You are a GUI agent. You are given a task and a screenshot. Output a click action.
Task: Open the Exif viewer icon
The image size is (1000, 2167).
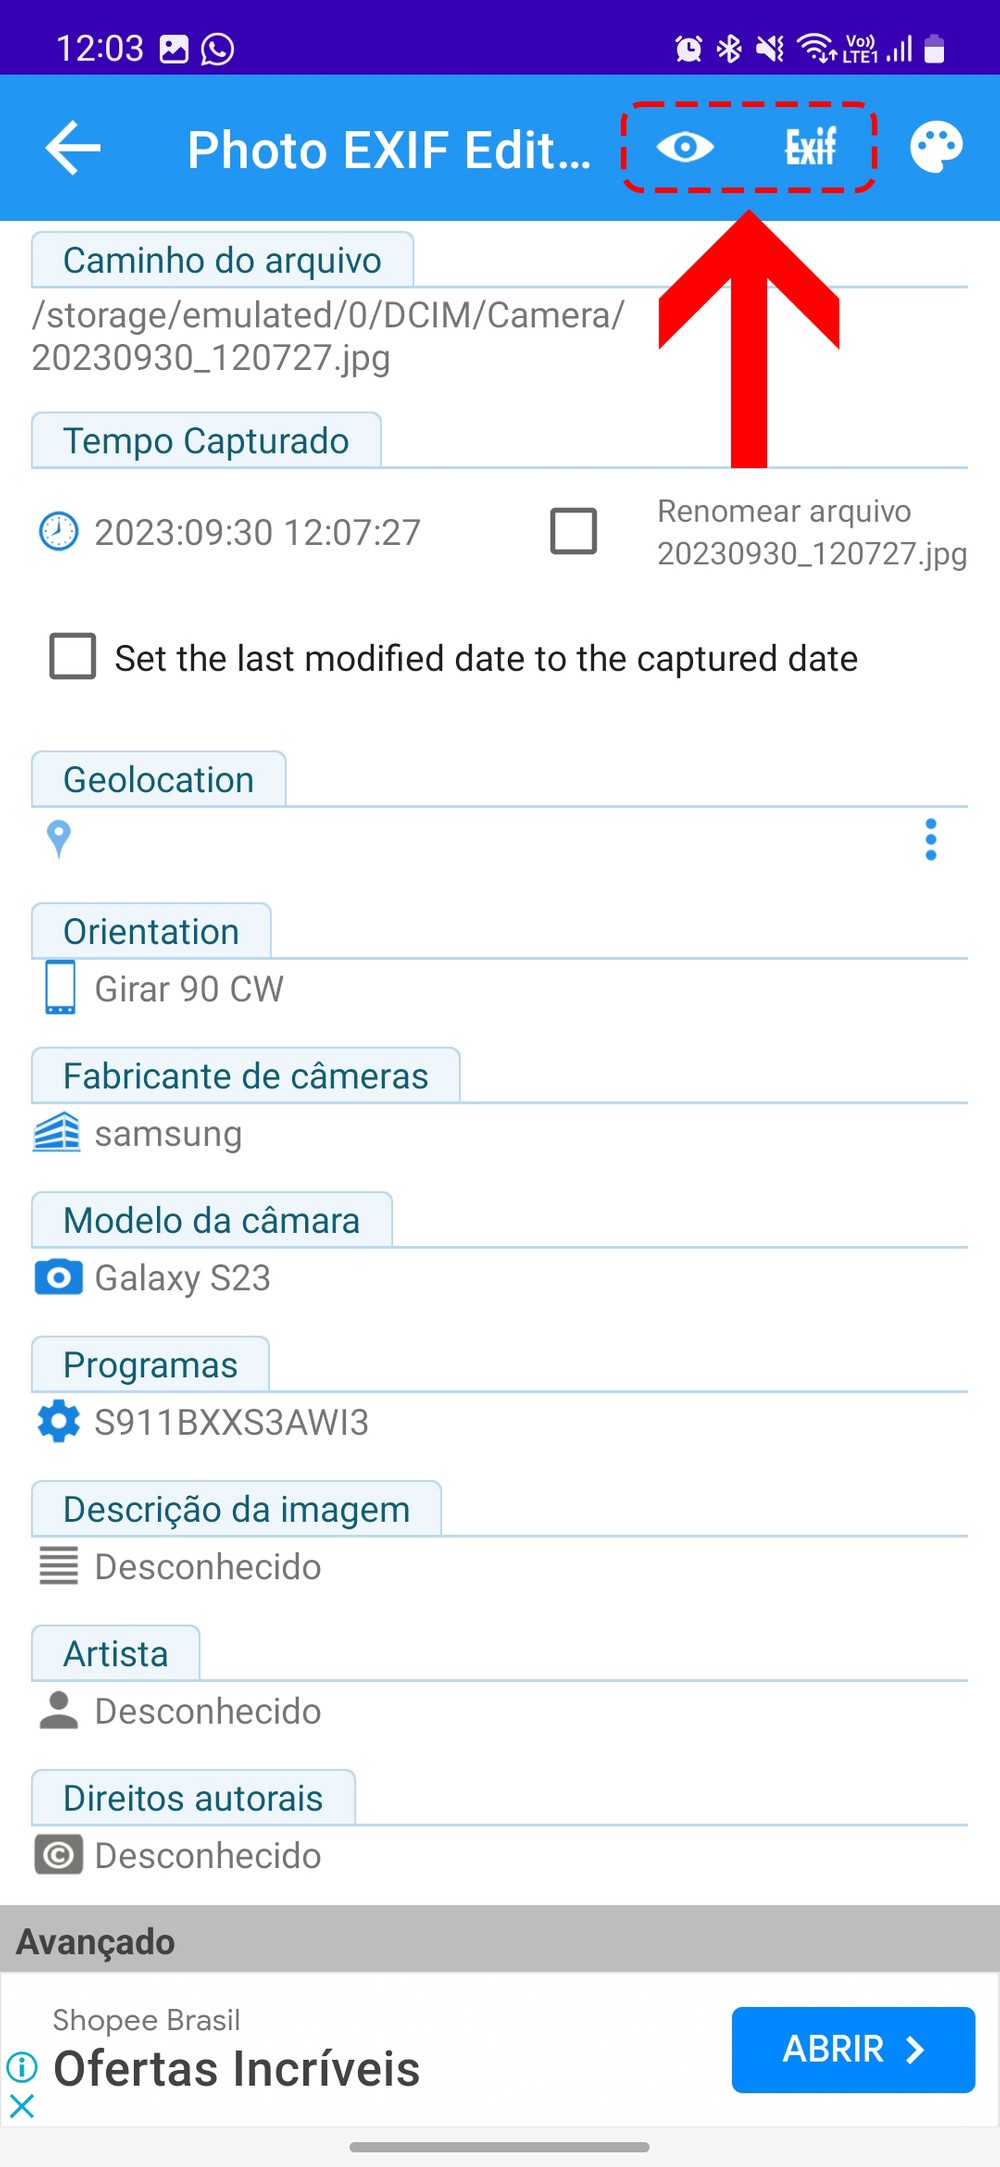(810, 148)
